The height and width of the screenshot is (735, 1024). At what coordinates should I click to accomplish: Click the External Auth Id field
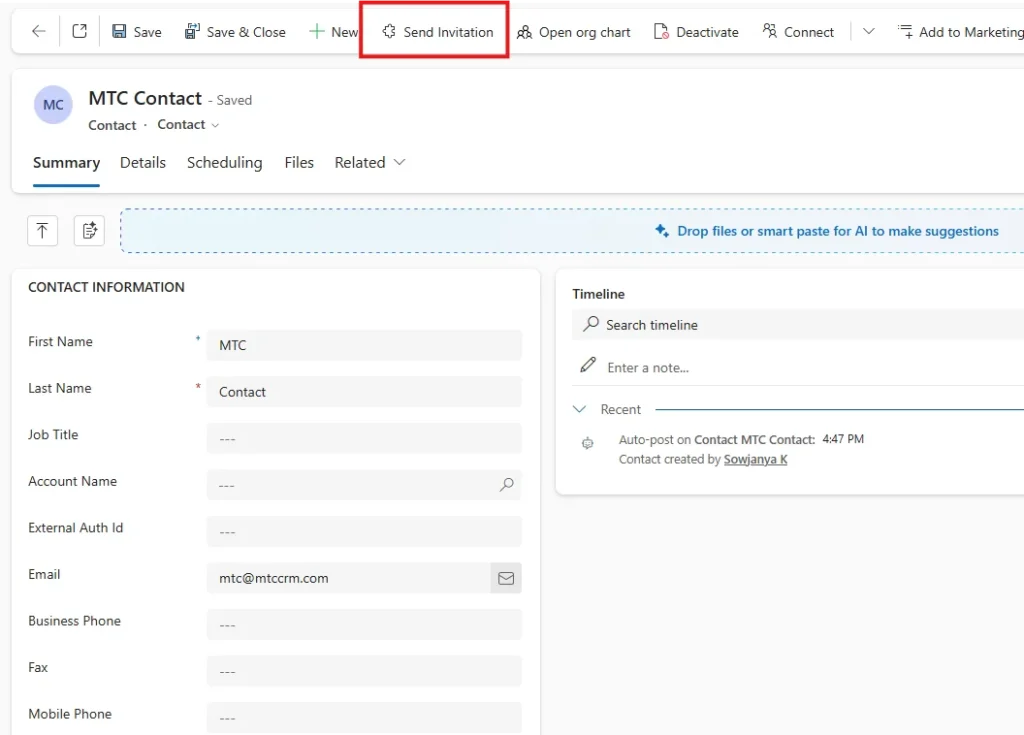(364, 532)
